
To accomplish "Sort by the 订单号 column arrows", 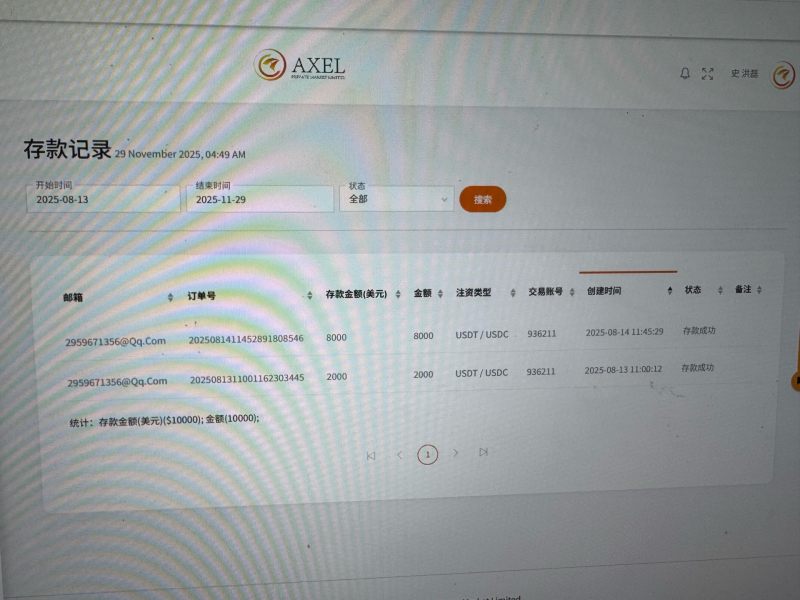I will 310,295.
